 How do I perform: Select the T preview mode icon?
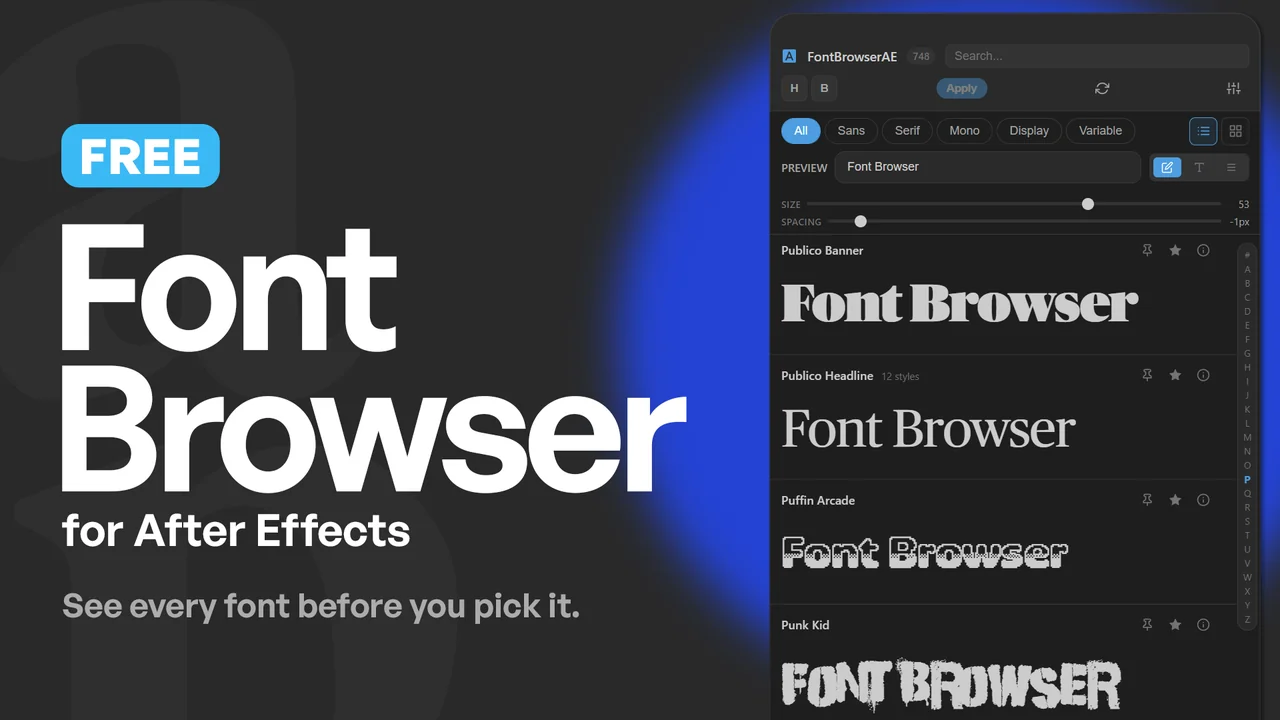1199,167
